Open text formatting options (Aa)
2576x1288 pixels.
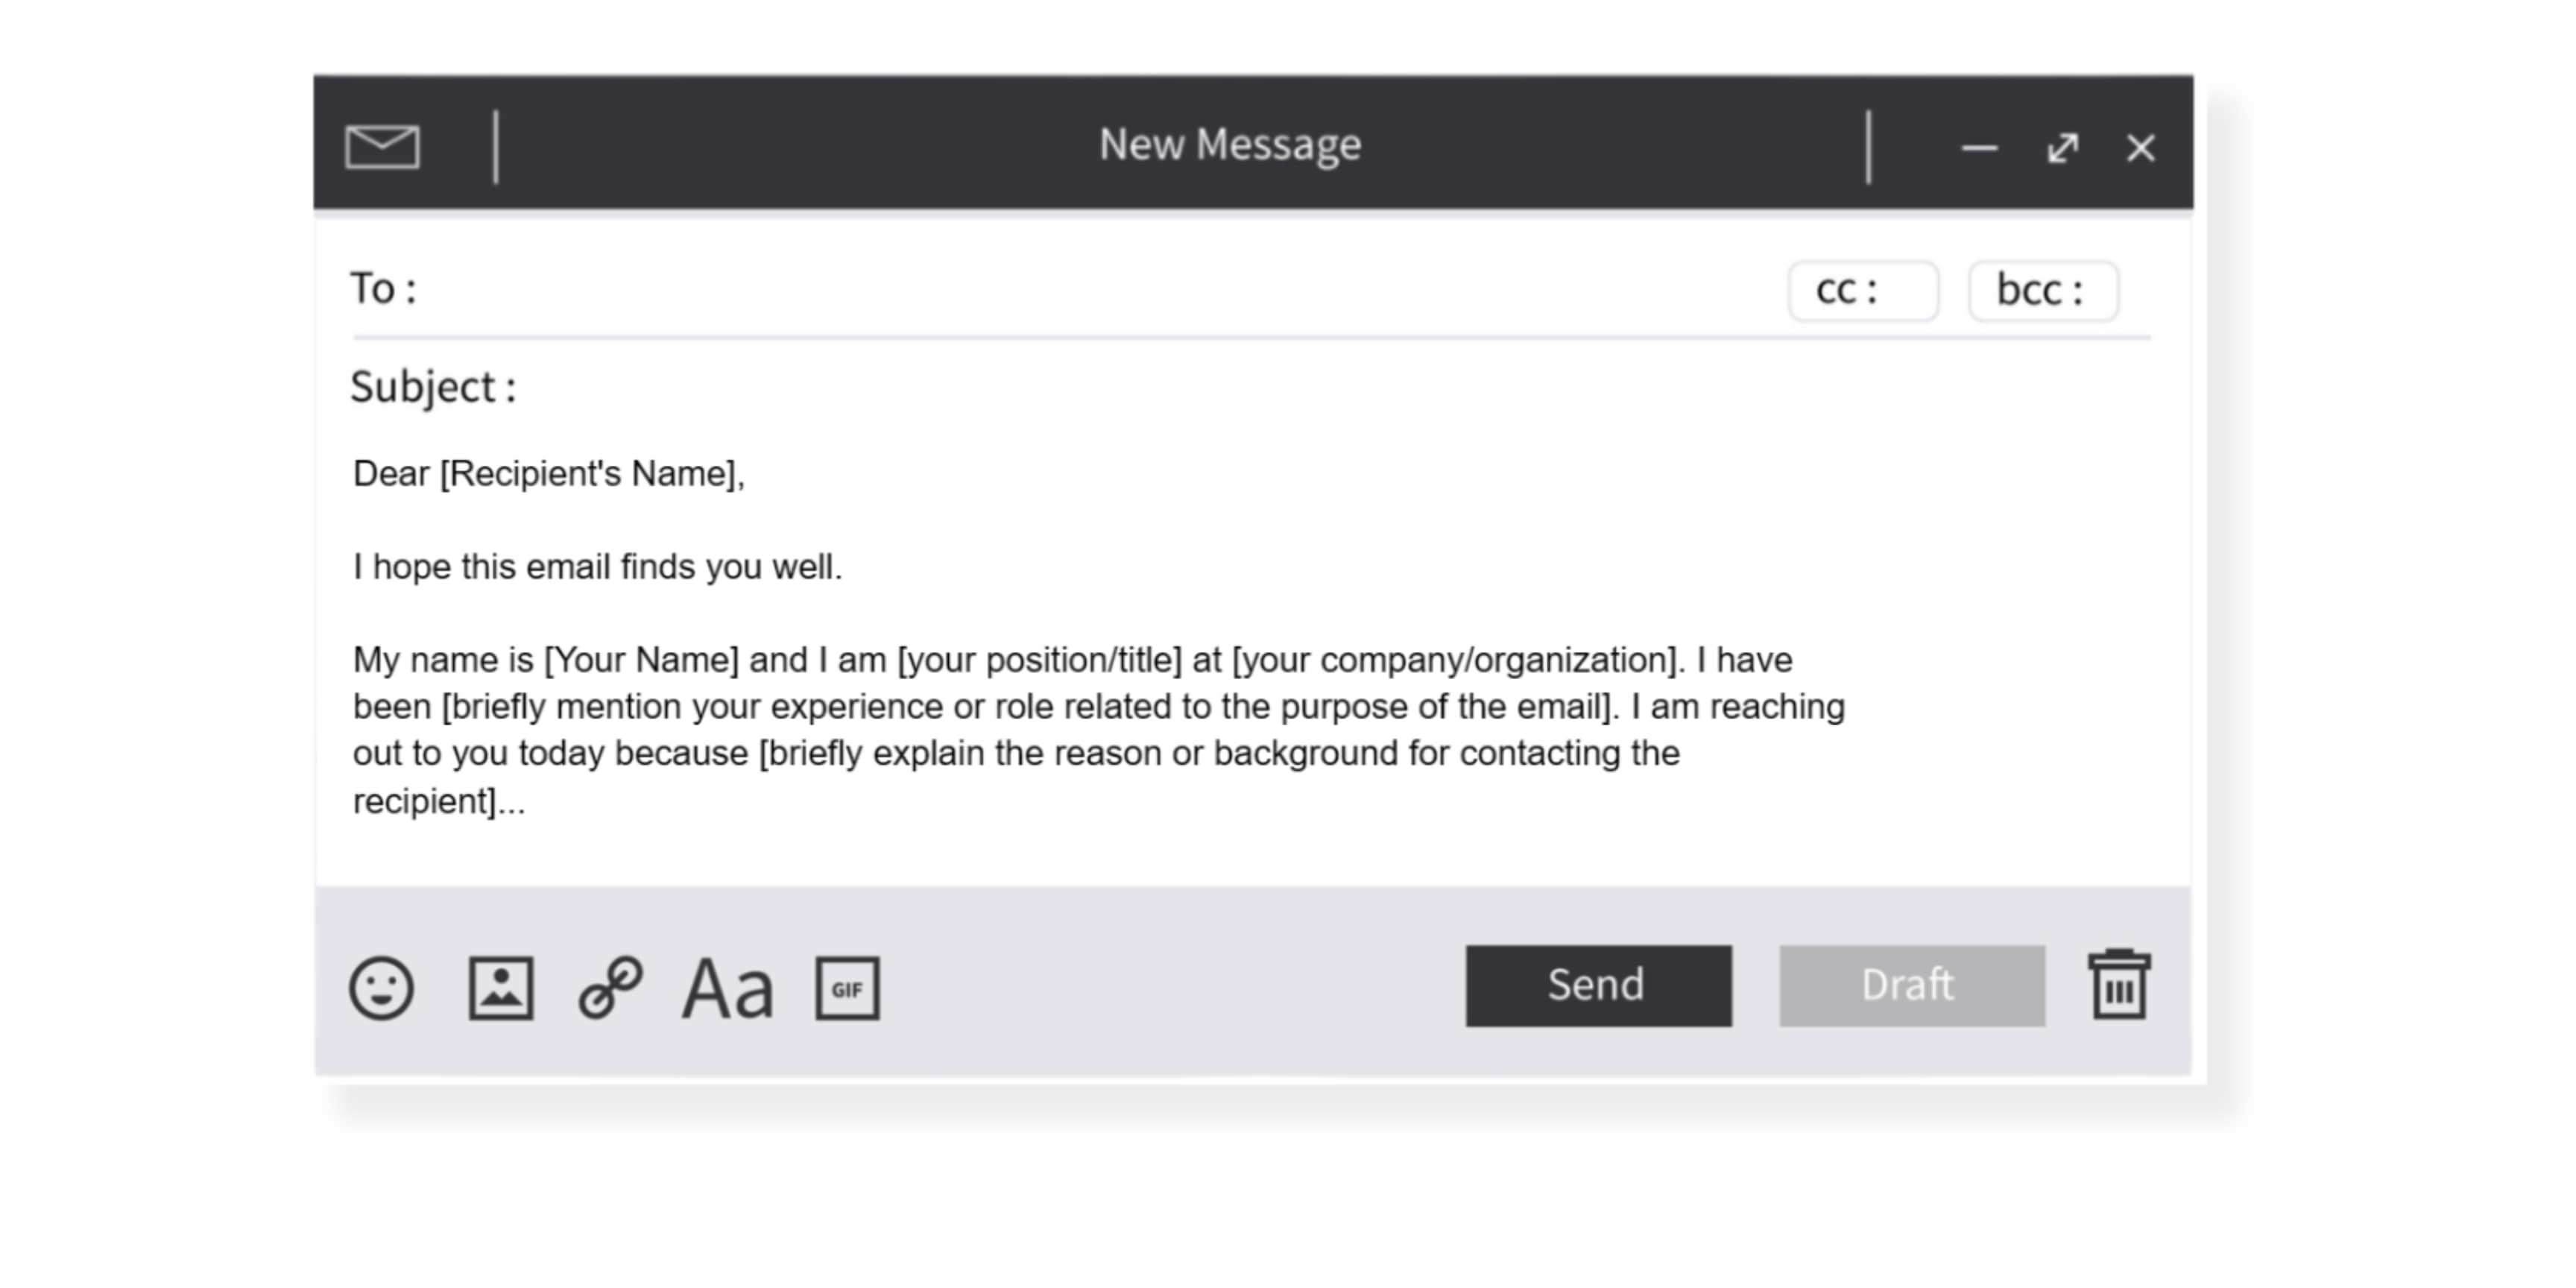pos(726,989)
